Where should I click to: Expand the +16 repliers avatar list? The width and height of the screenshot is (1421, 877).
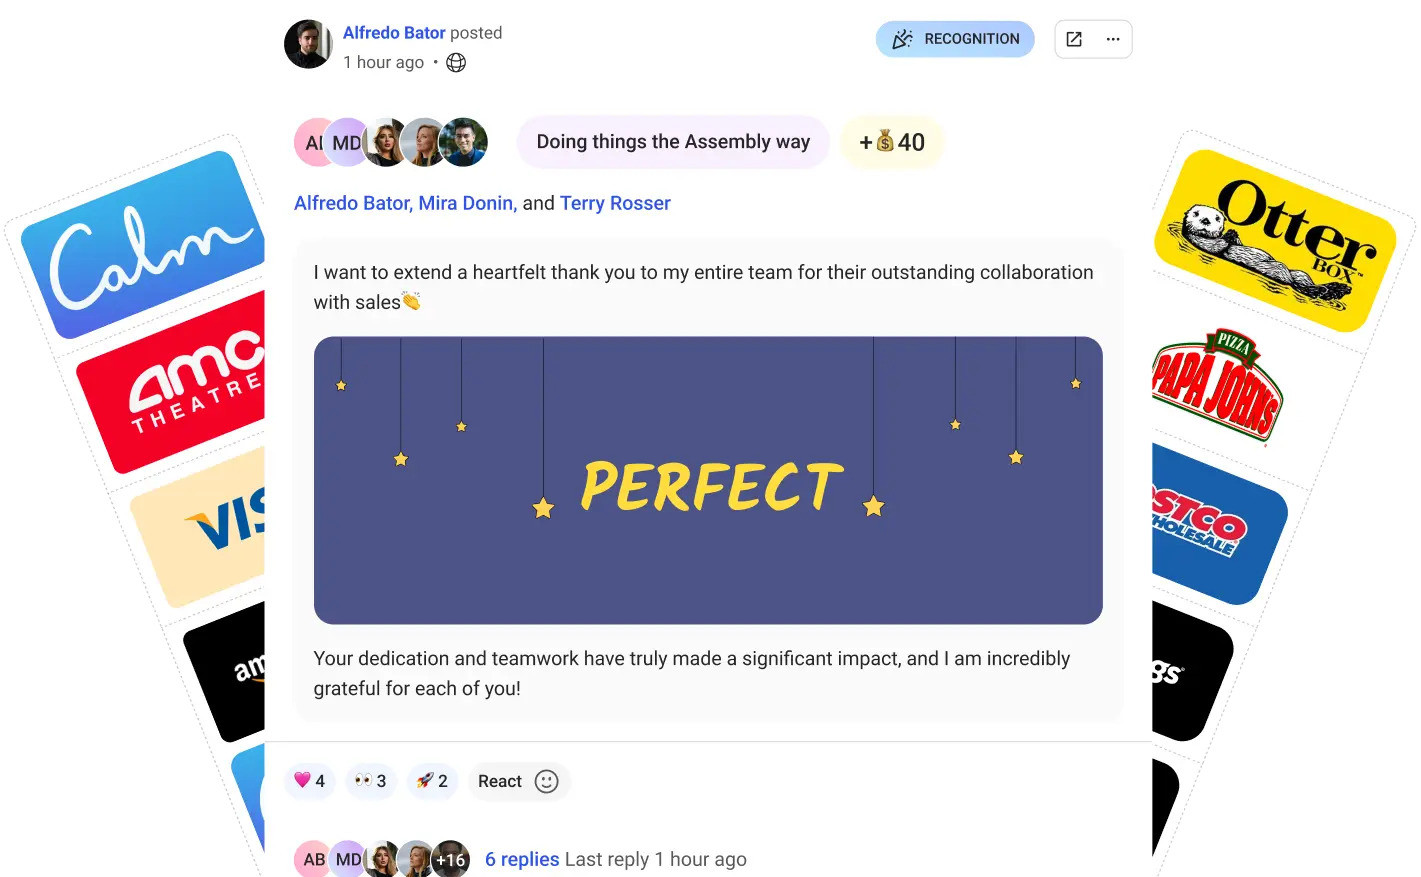[x=451, y=859]
